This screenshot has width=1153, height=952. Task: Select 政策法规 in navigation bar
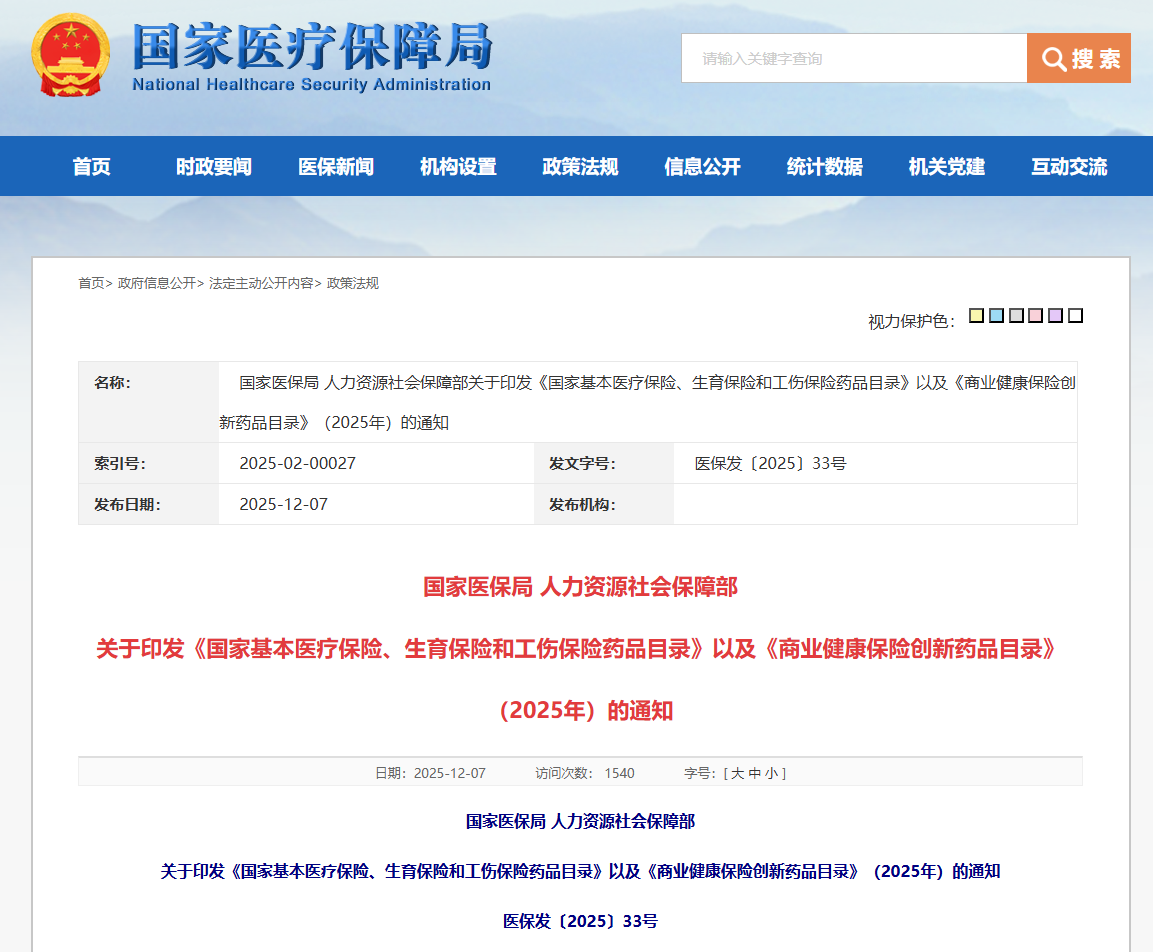[580, 167]
